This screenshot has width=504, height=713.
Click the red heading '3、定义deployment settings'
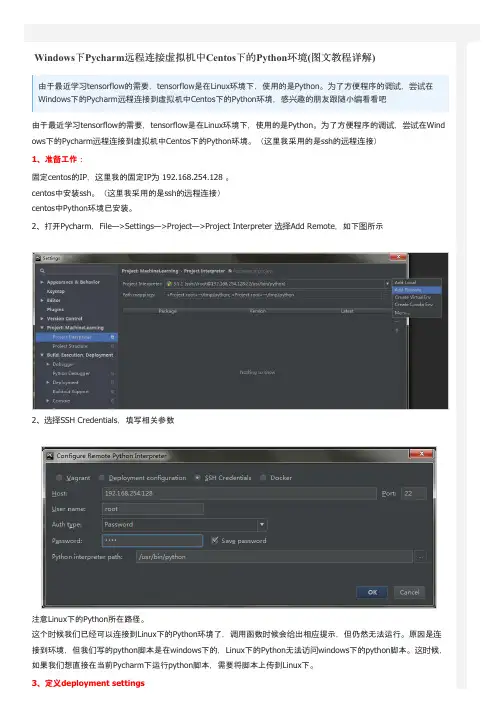pos(88,683)
